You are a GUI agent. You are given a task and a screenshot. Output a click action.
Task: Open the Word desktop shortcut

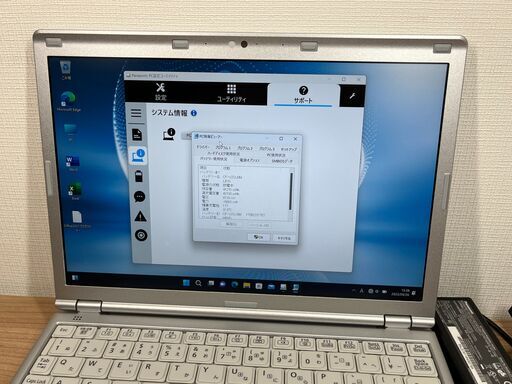[72, 163]
